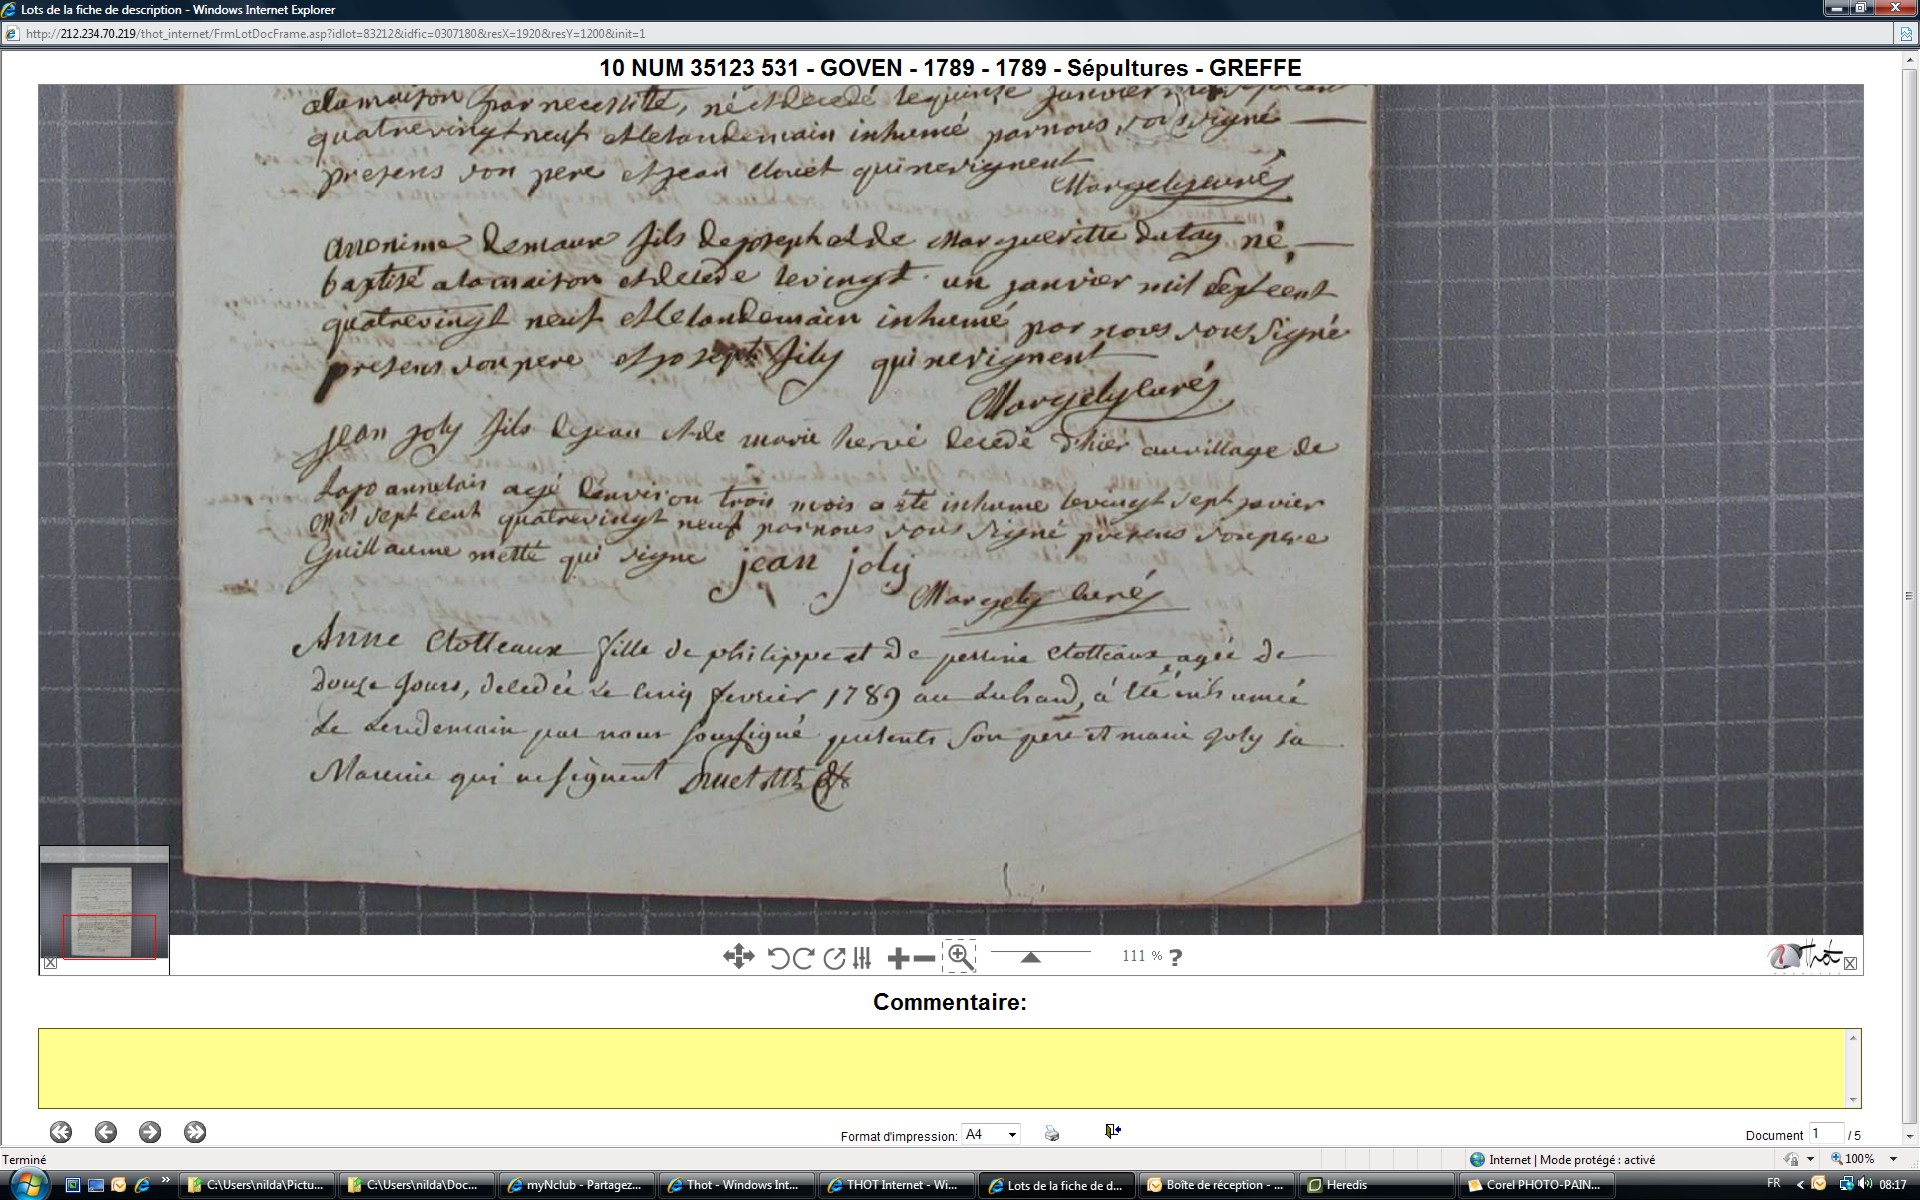The image size is (1920, 1200).
Task: Rotate the image counterclockwise
Action: point(778,958)
